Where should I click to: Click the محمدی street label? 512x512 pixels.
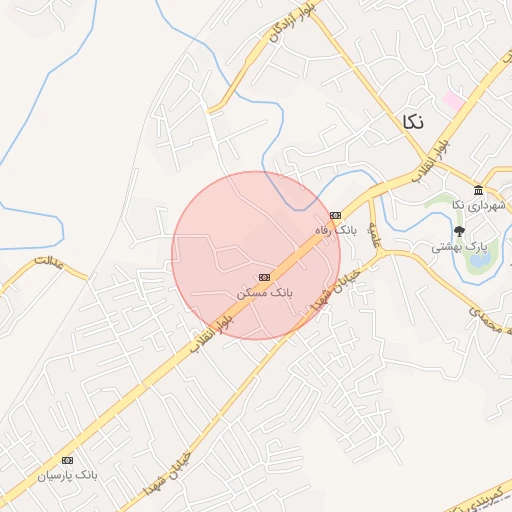click(x=485, y=320)
